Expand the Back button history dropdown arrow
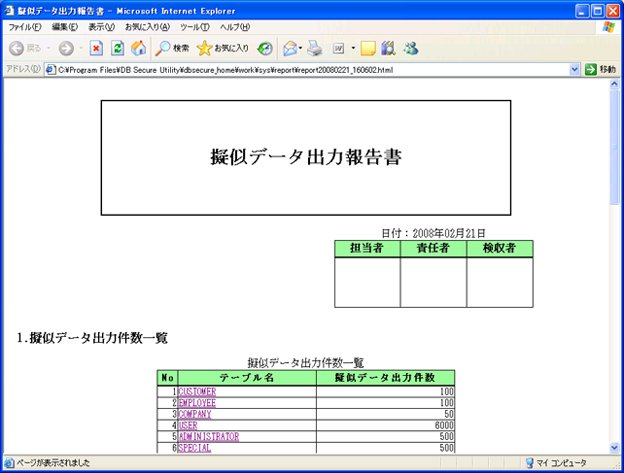Viewport: 624px width, 473px height. coord(49,49)
